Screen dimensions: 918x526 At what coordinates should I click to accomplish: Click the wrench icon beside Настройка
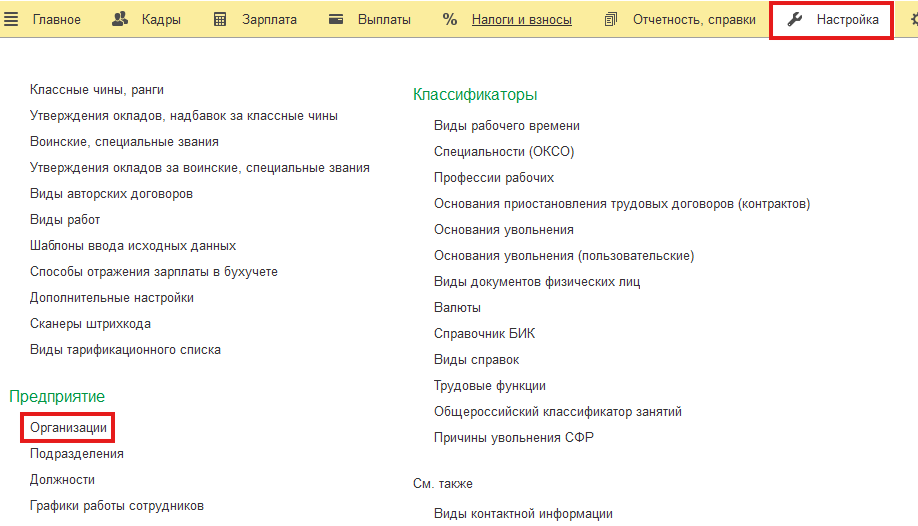794,19
